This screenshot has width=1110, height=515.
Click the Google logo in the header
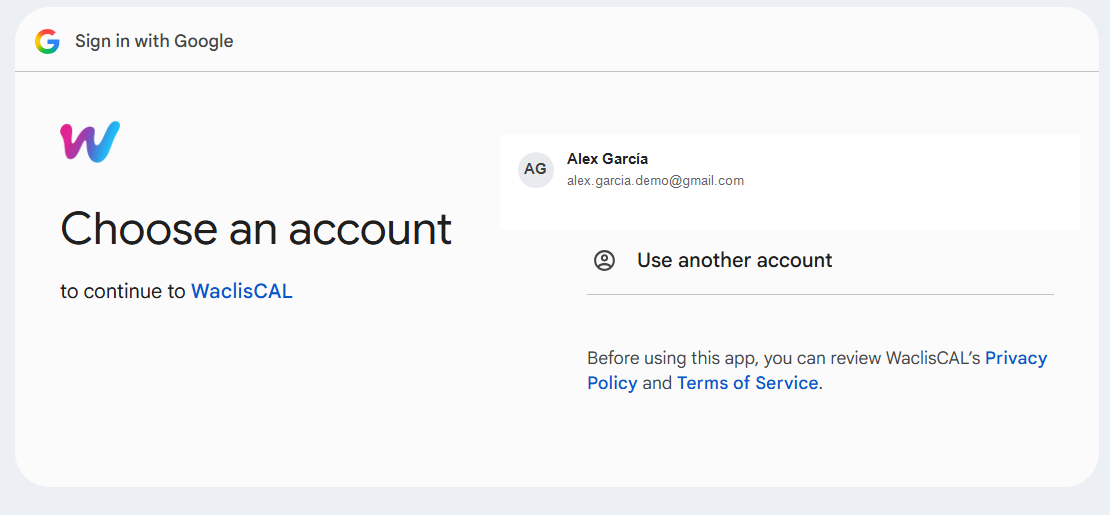click(x=47, y=42)
